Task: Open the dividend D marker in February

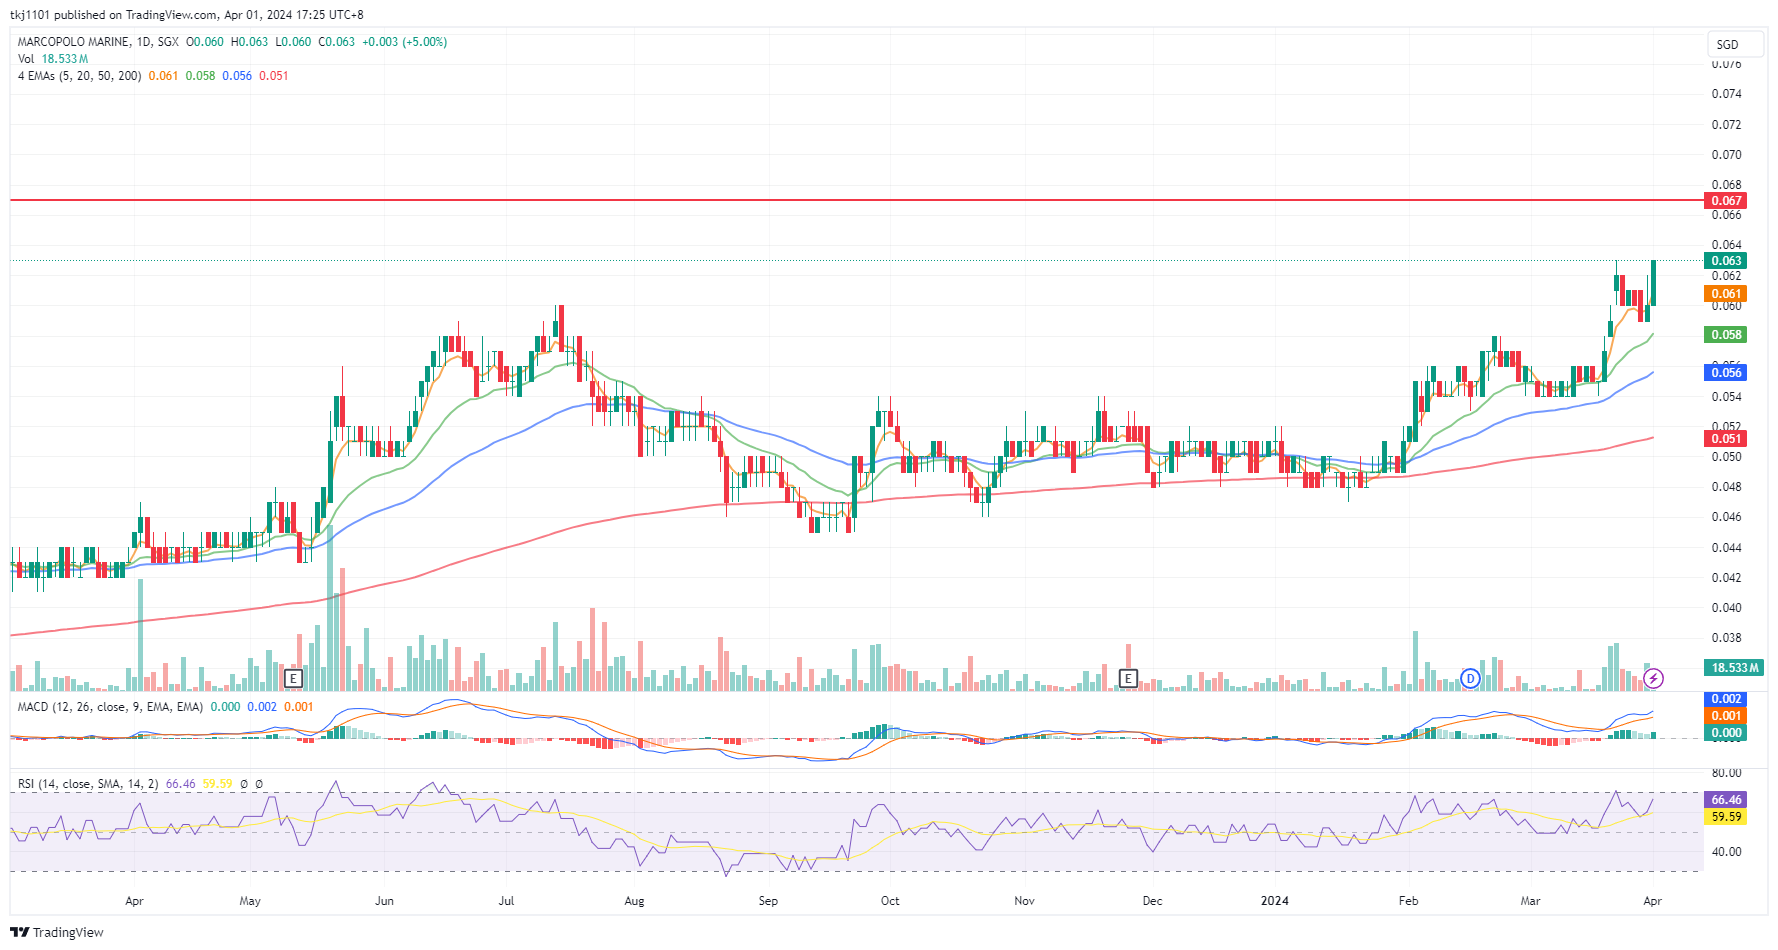Action: (x=1470, y=678)
